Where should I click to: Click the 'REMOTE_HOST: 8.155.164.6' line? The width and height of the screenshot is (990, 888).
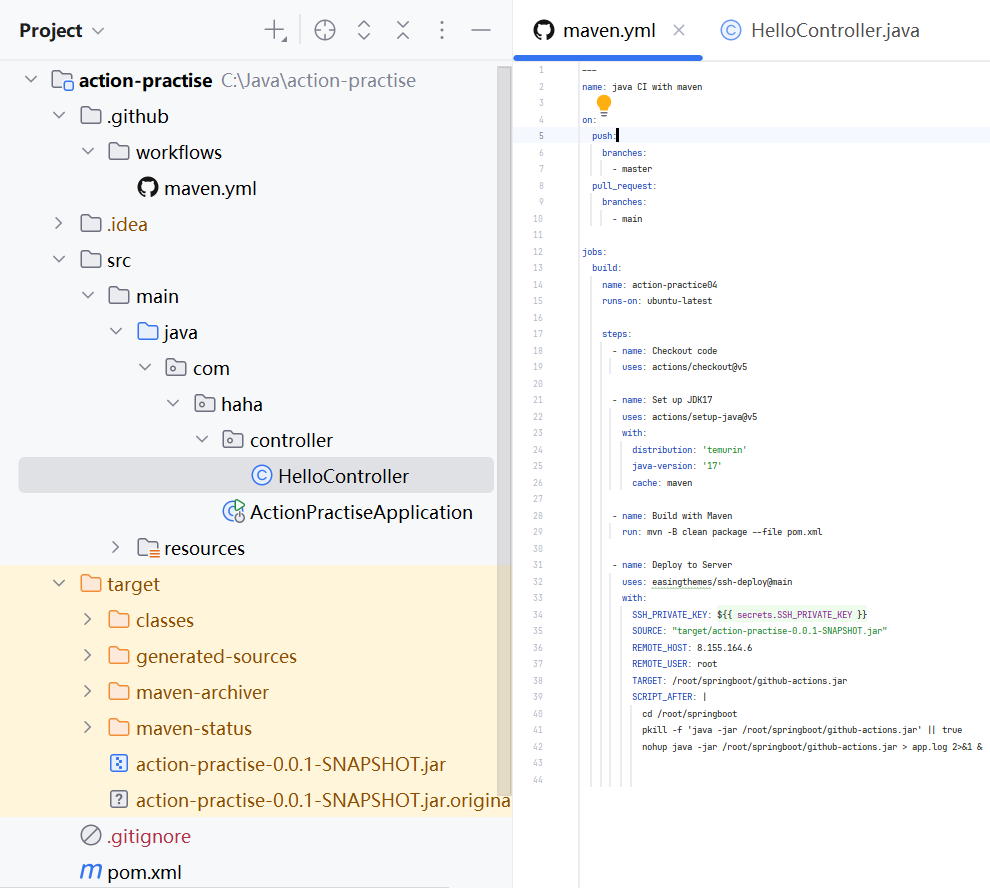pyautogui.click(x=692, y=648)
